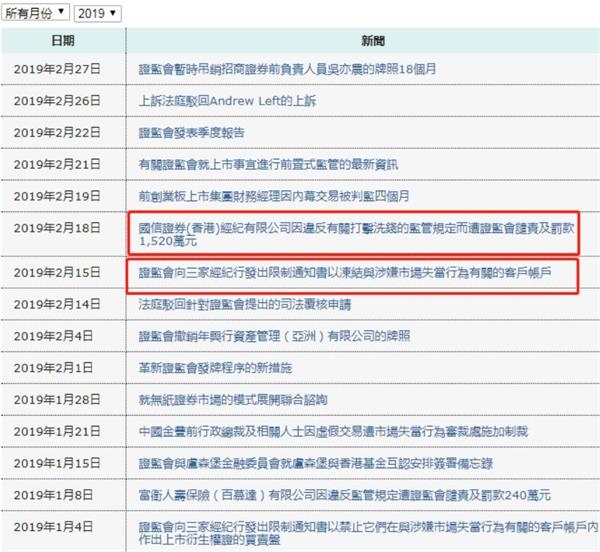Open 4 Jan derivative warrants restriction notice news
This screenshot has width=600, height=552.
pyautogui.click(x=368, y=533)
